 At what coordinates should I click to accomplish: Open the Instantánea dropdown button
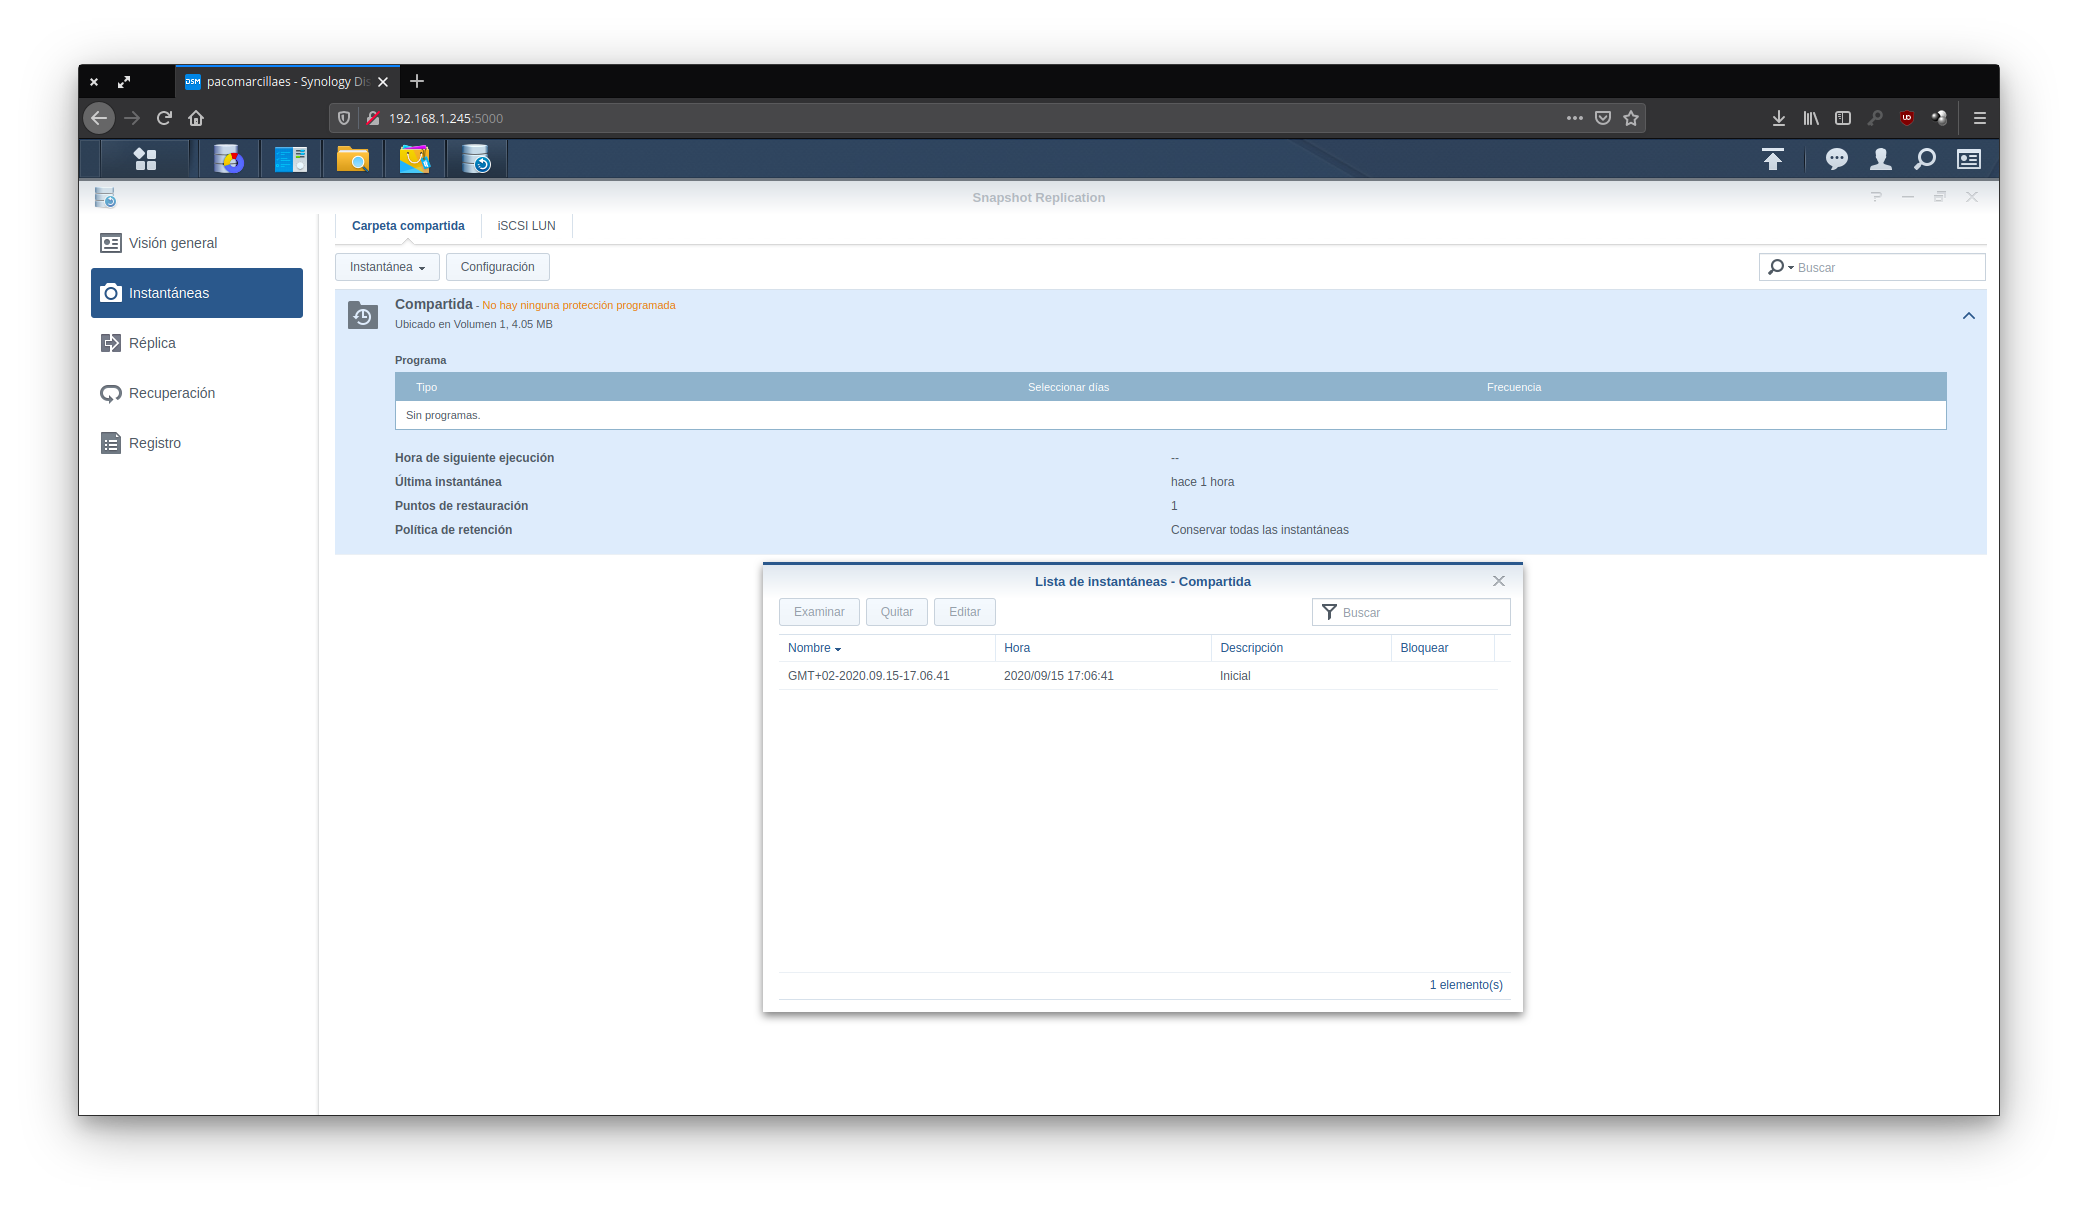[x=387, y=267]
